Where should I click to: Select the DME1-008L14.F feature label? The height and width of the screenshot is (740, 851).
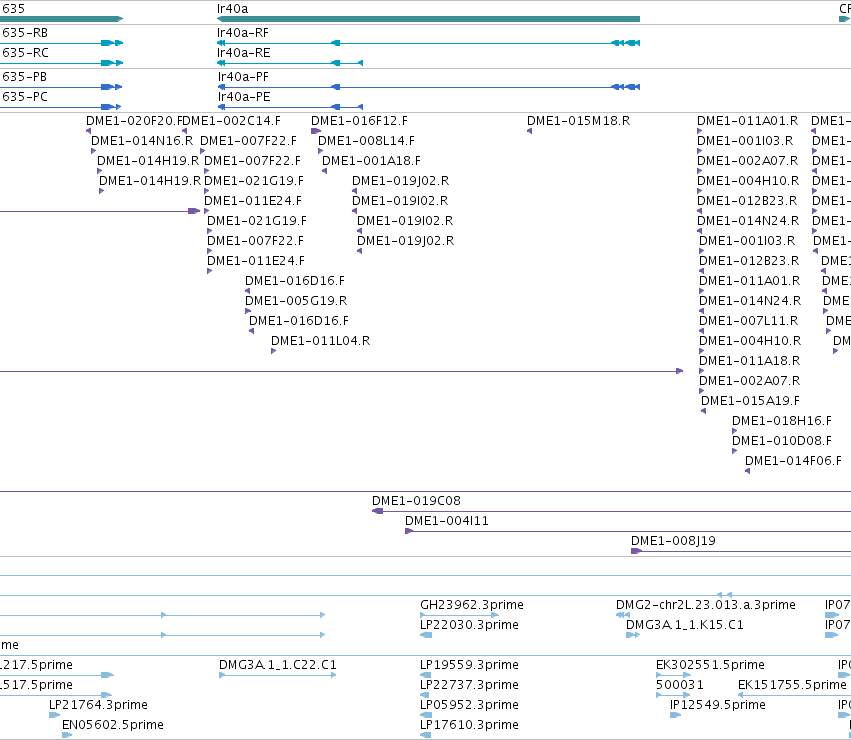coord(366,141)
